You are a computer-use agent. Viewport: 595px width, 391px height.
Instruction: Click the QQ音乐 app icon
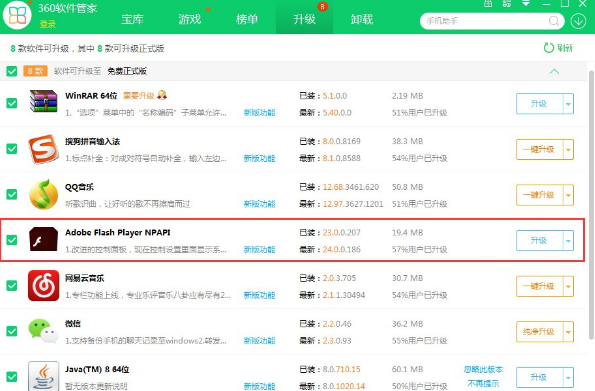click(43, 194)
